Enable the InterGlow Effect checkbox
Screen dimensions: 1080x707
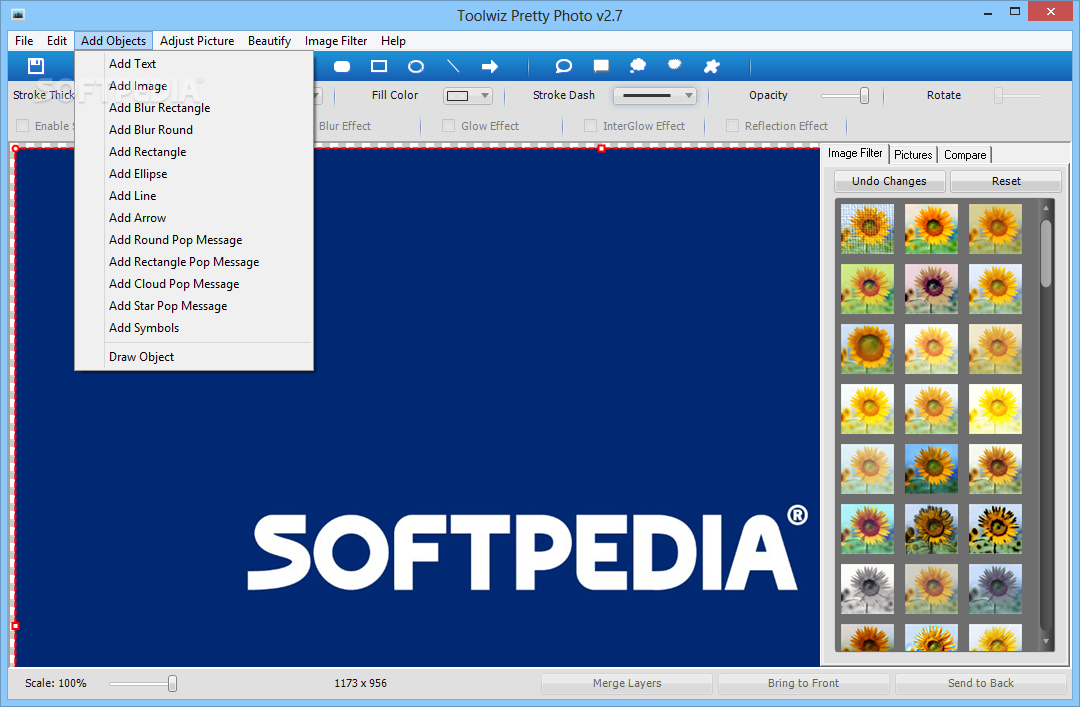click(x=590, y=125)
